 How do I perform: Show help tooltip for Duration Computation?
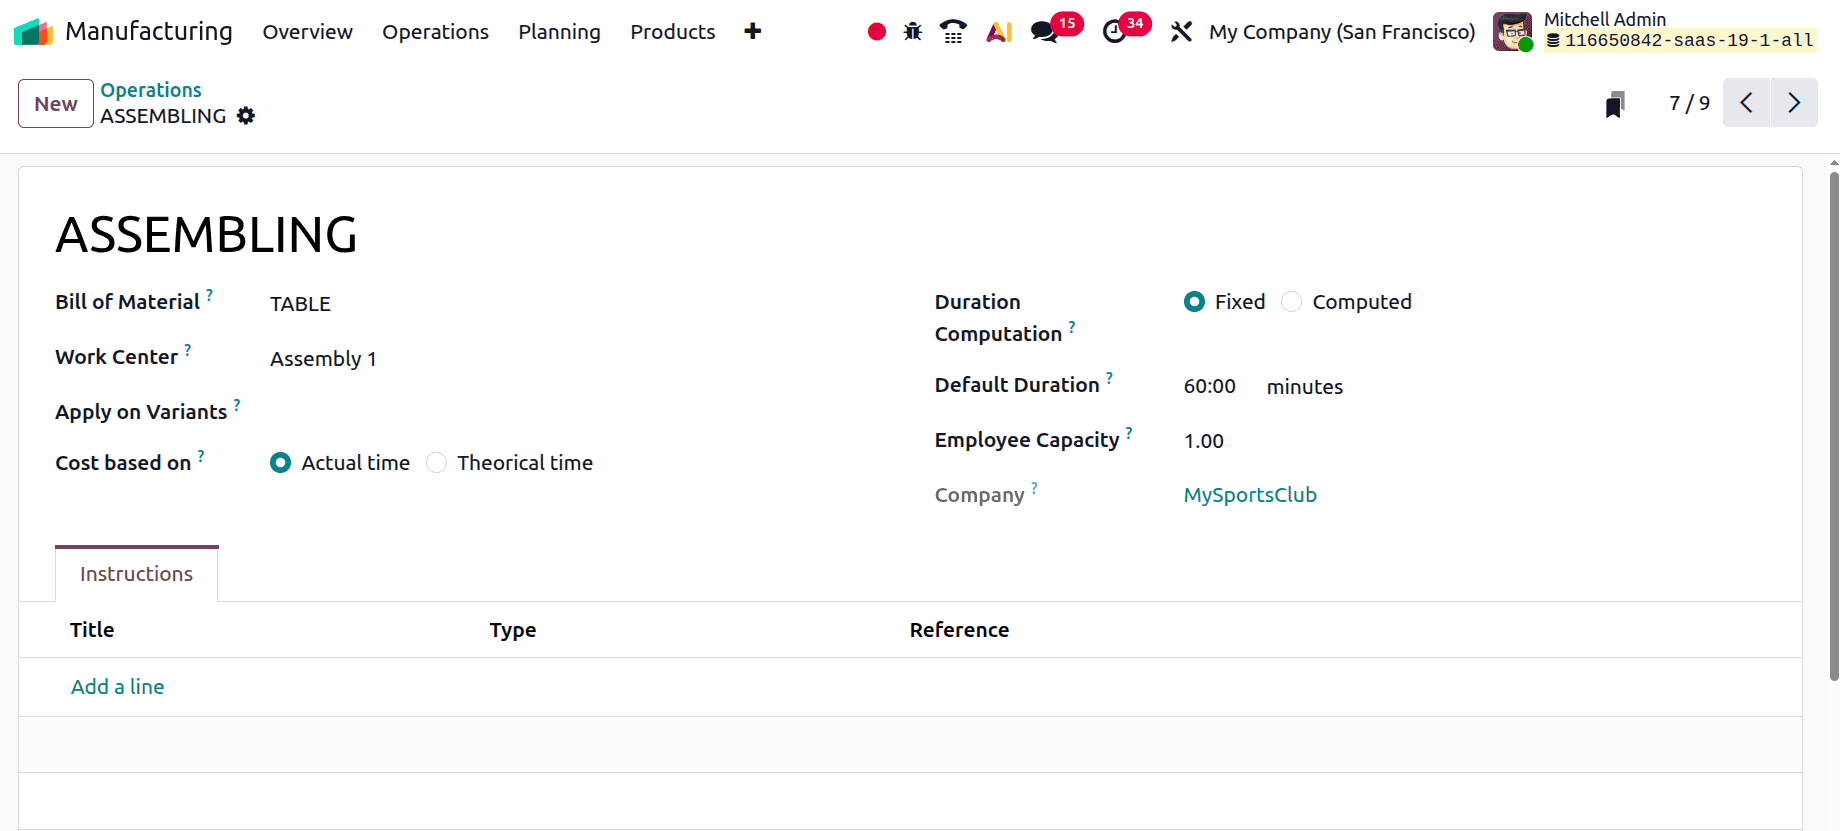click(1072, 327)
